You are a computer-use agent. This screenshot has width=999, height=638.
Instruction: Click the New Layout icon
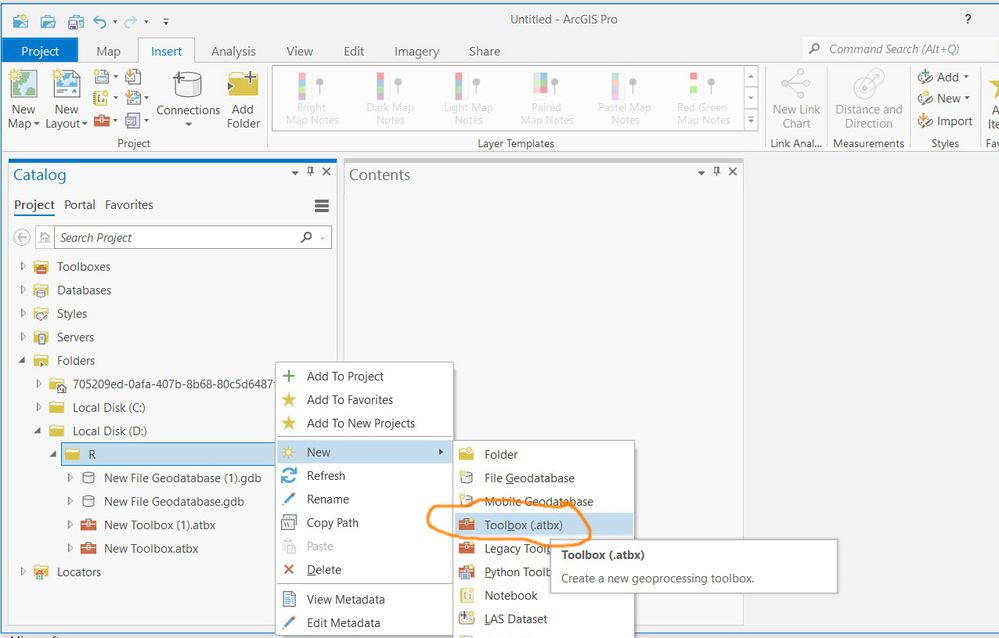(66, 84)
